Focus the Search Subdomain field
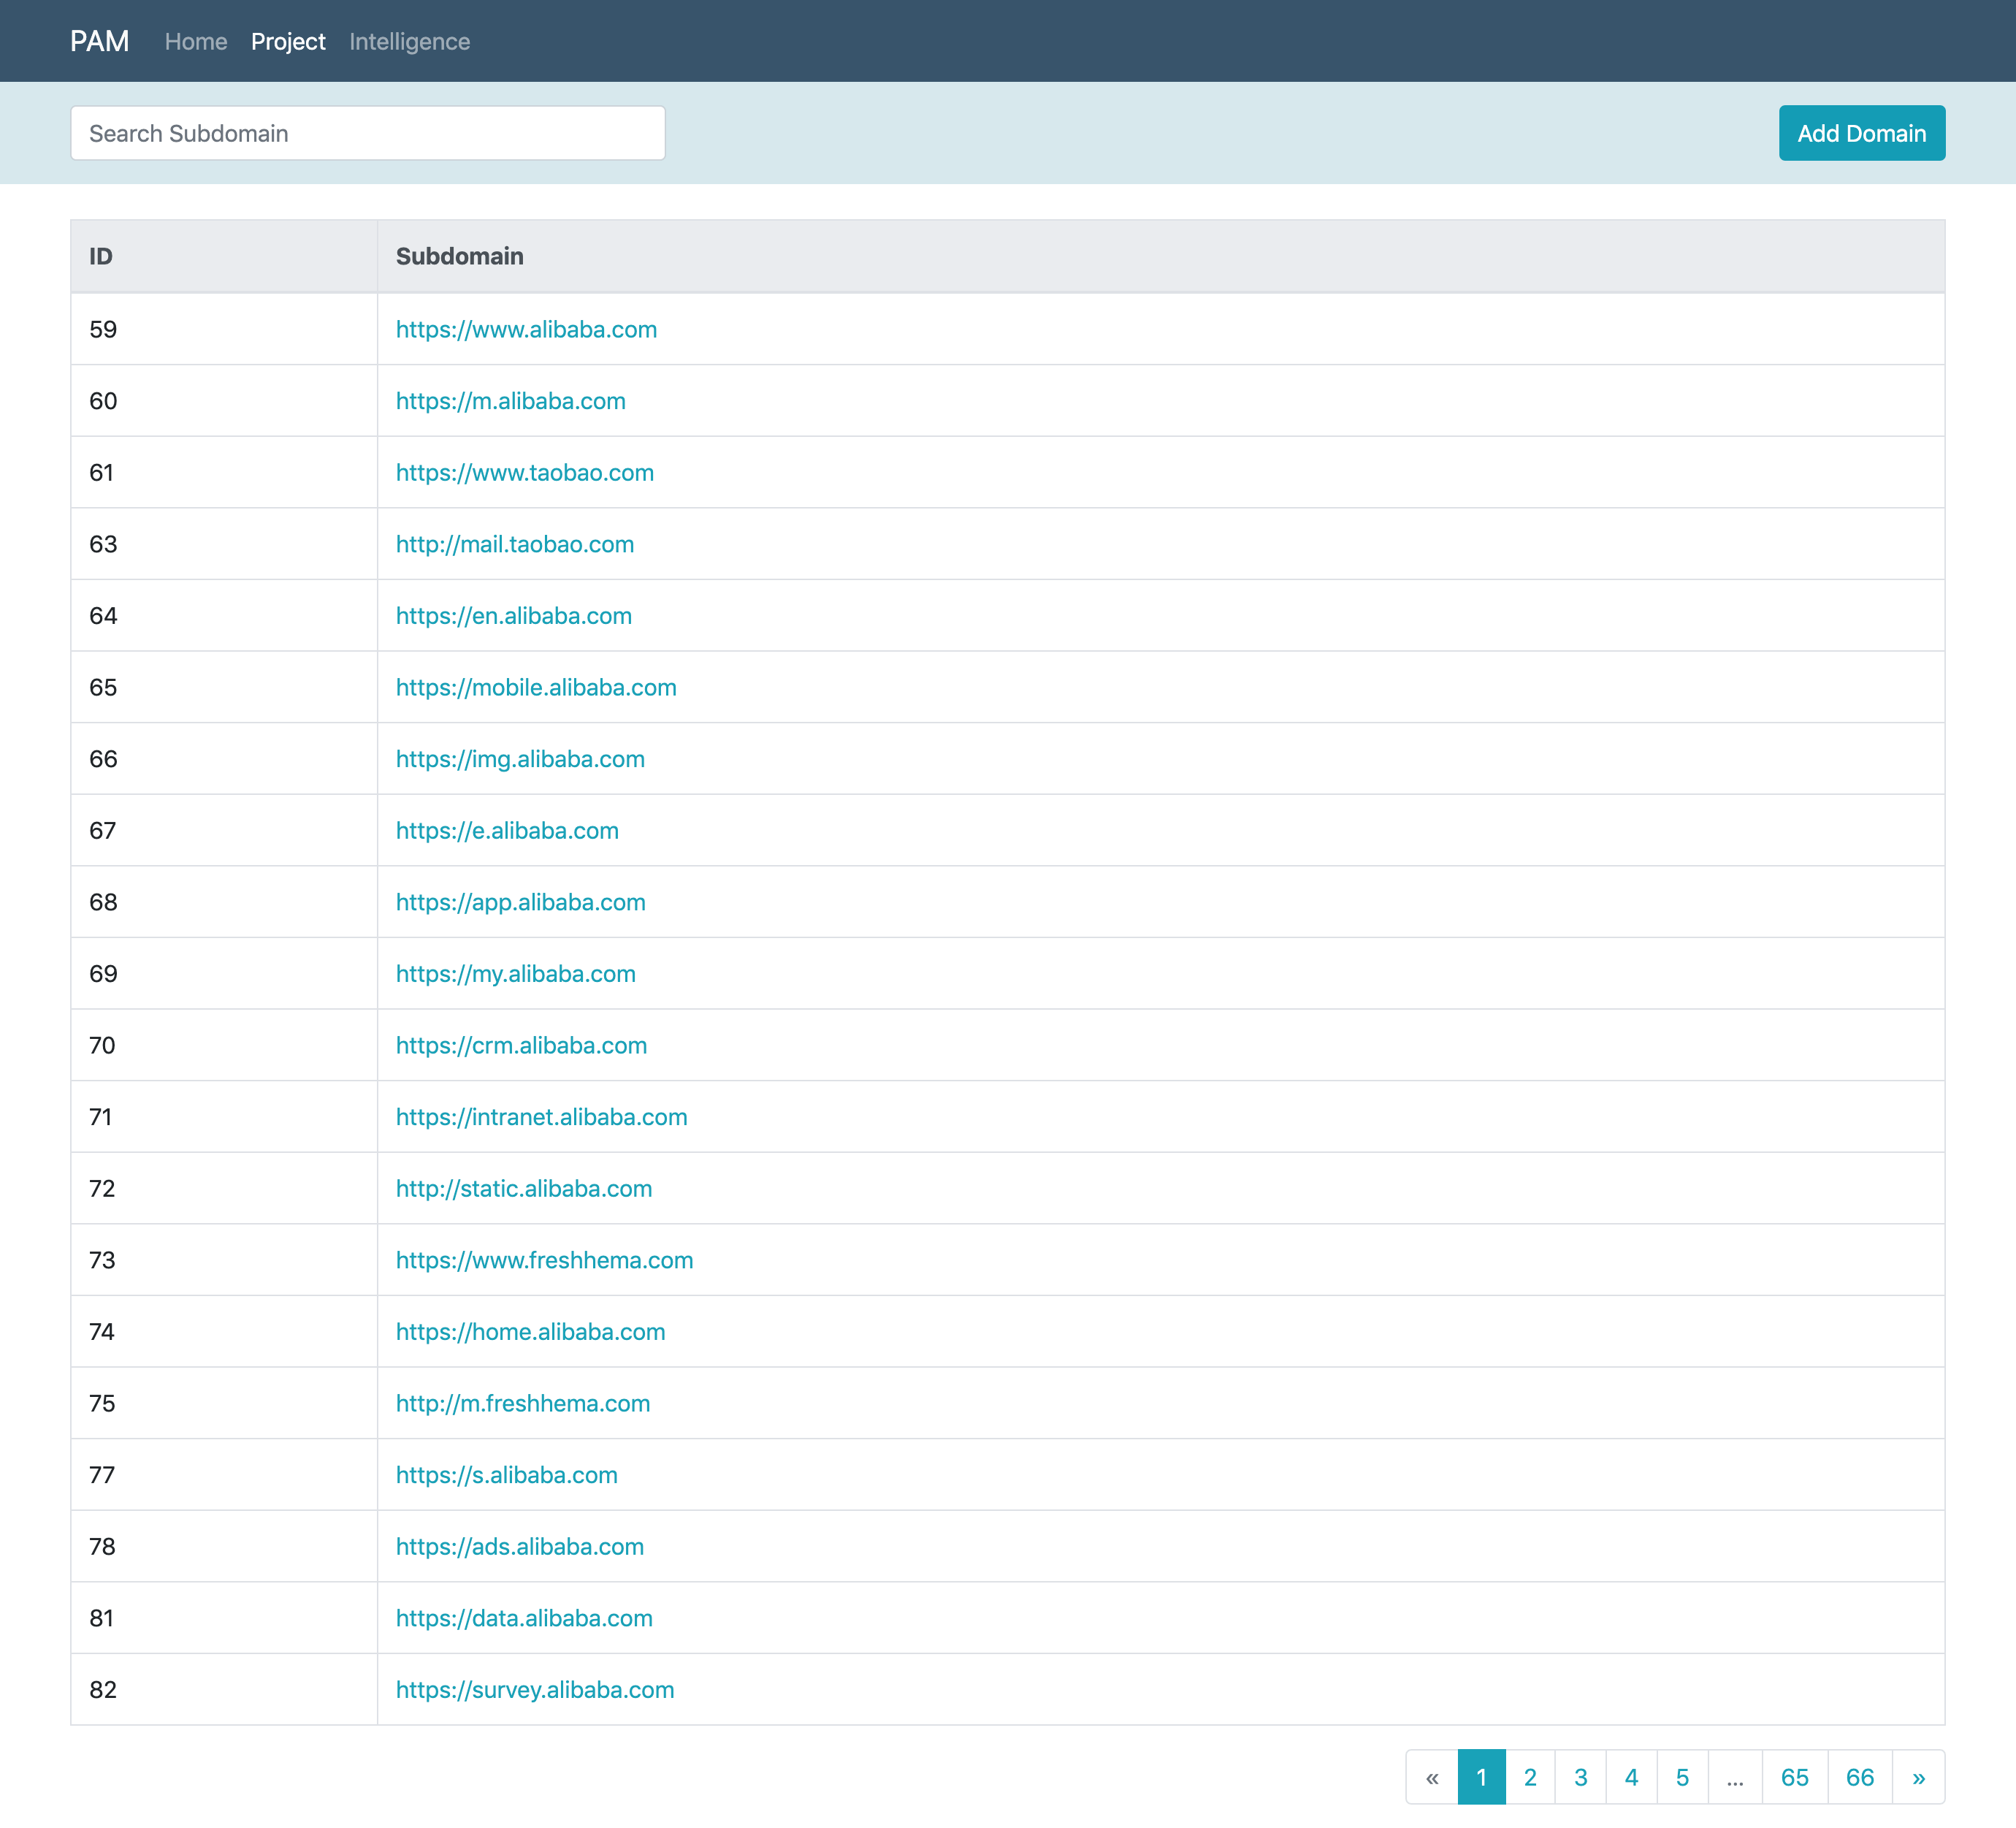2016x1828 pixels. (368, 133)
